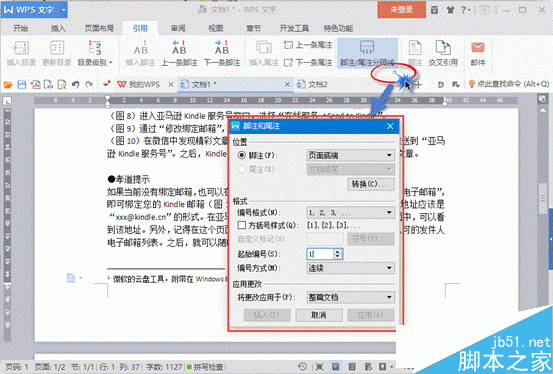The image size is (553, 374).
Task: Open the WPS 文字 application menu
Action: coord(34,10)
